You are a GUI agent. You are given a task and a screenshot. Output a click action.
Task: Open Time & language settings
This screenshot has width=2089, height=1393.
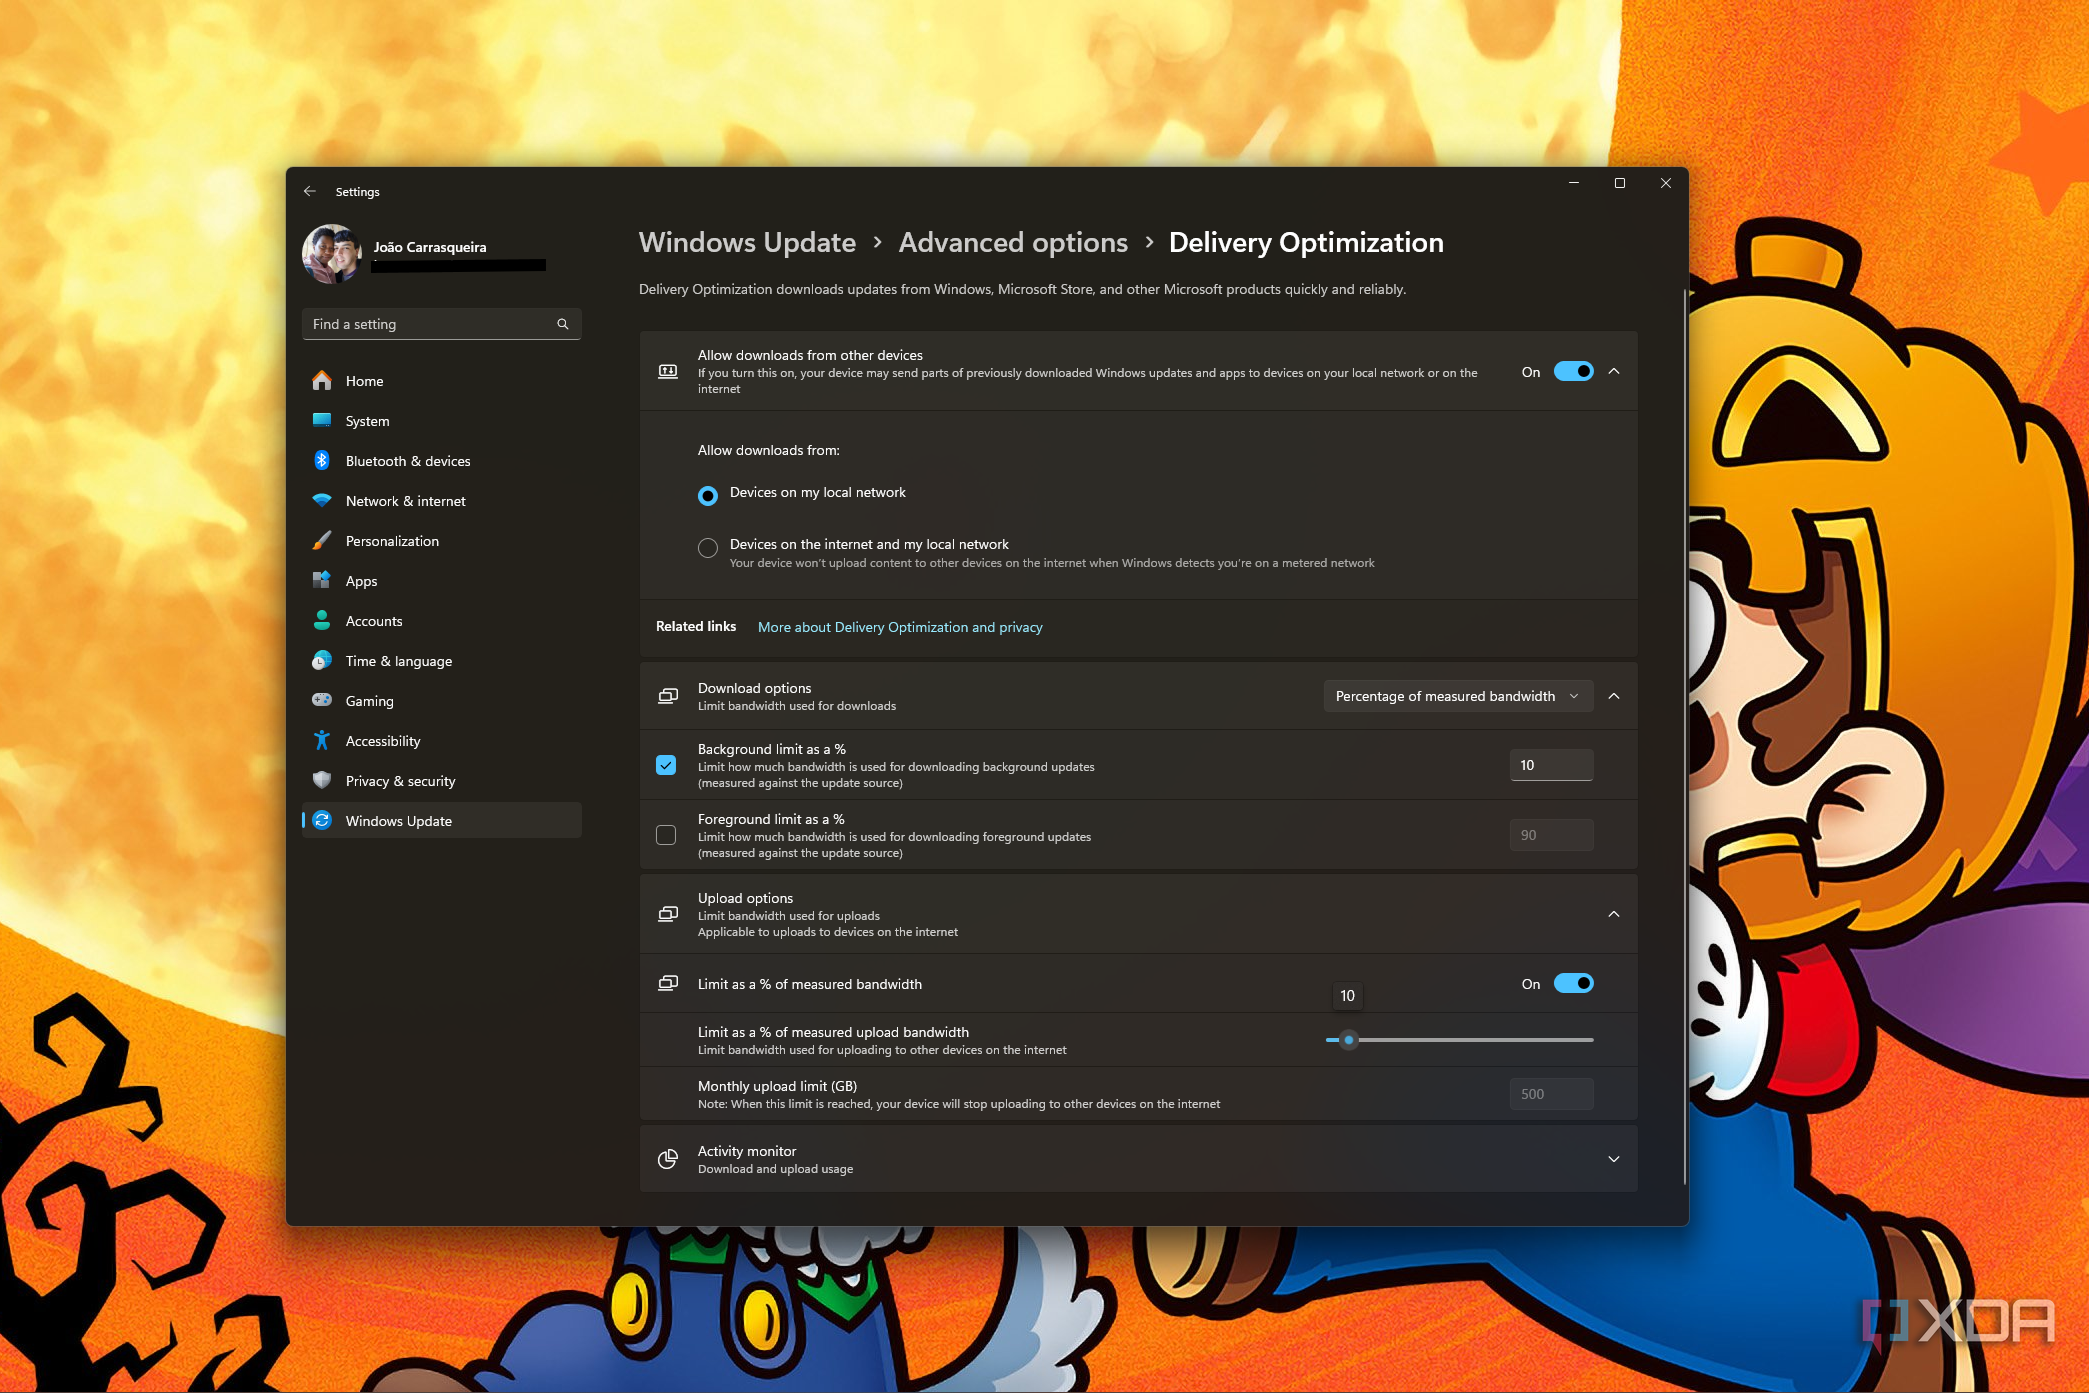(x=398, y=661)
